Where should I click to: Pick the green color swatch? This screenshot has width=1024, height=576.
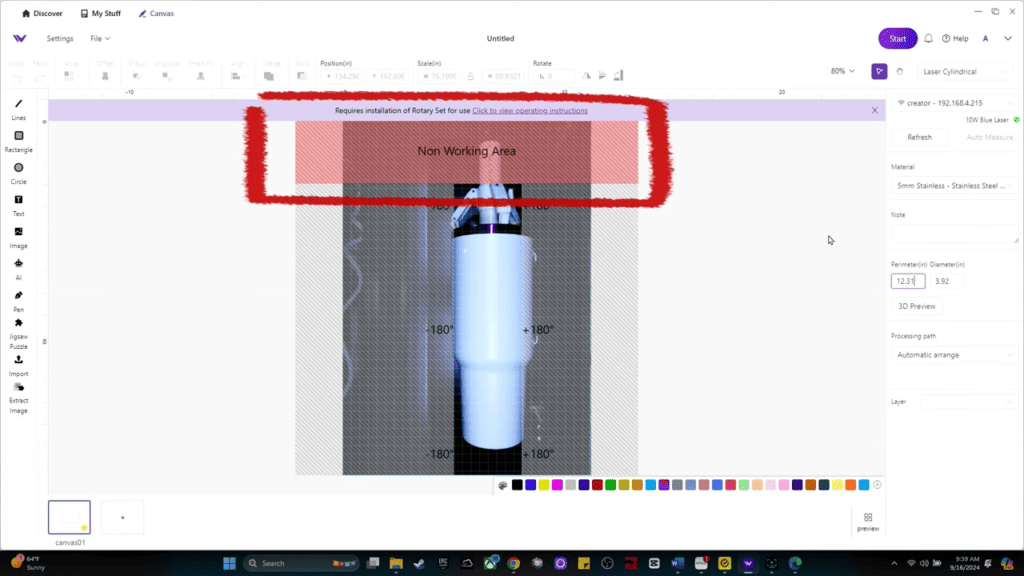tap(610, 485)
